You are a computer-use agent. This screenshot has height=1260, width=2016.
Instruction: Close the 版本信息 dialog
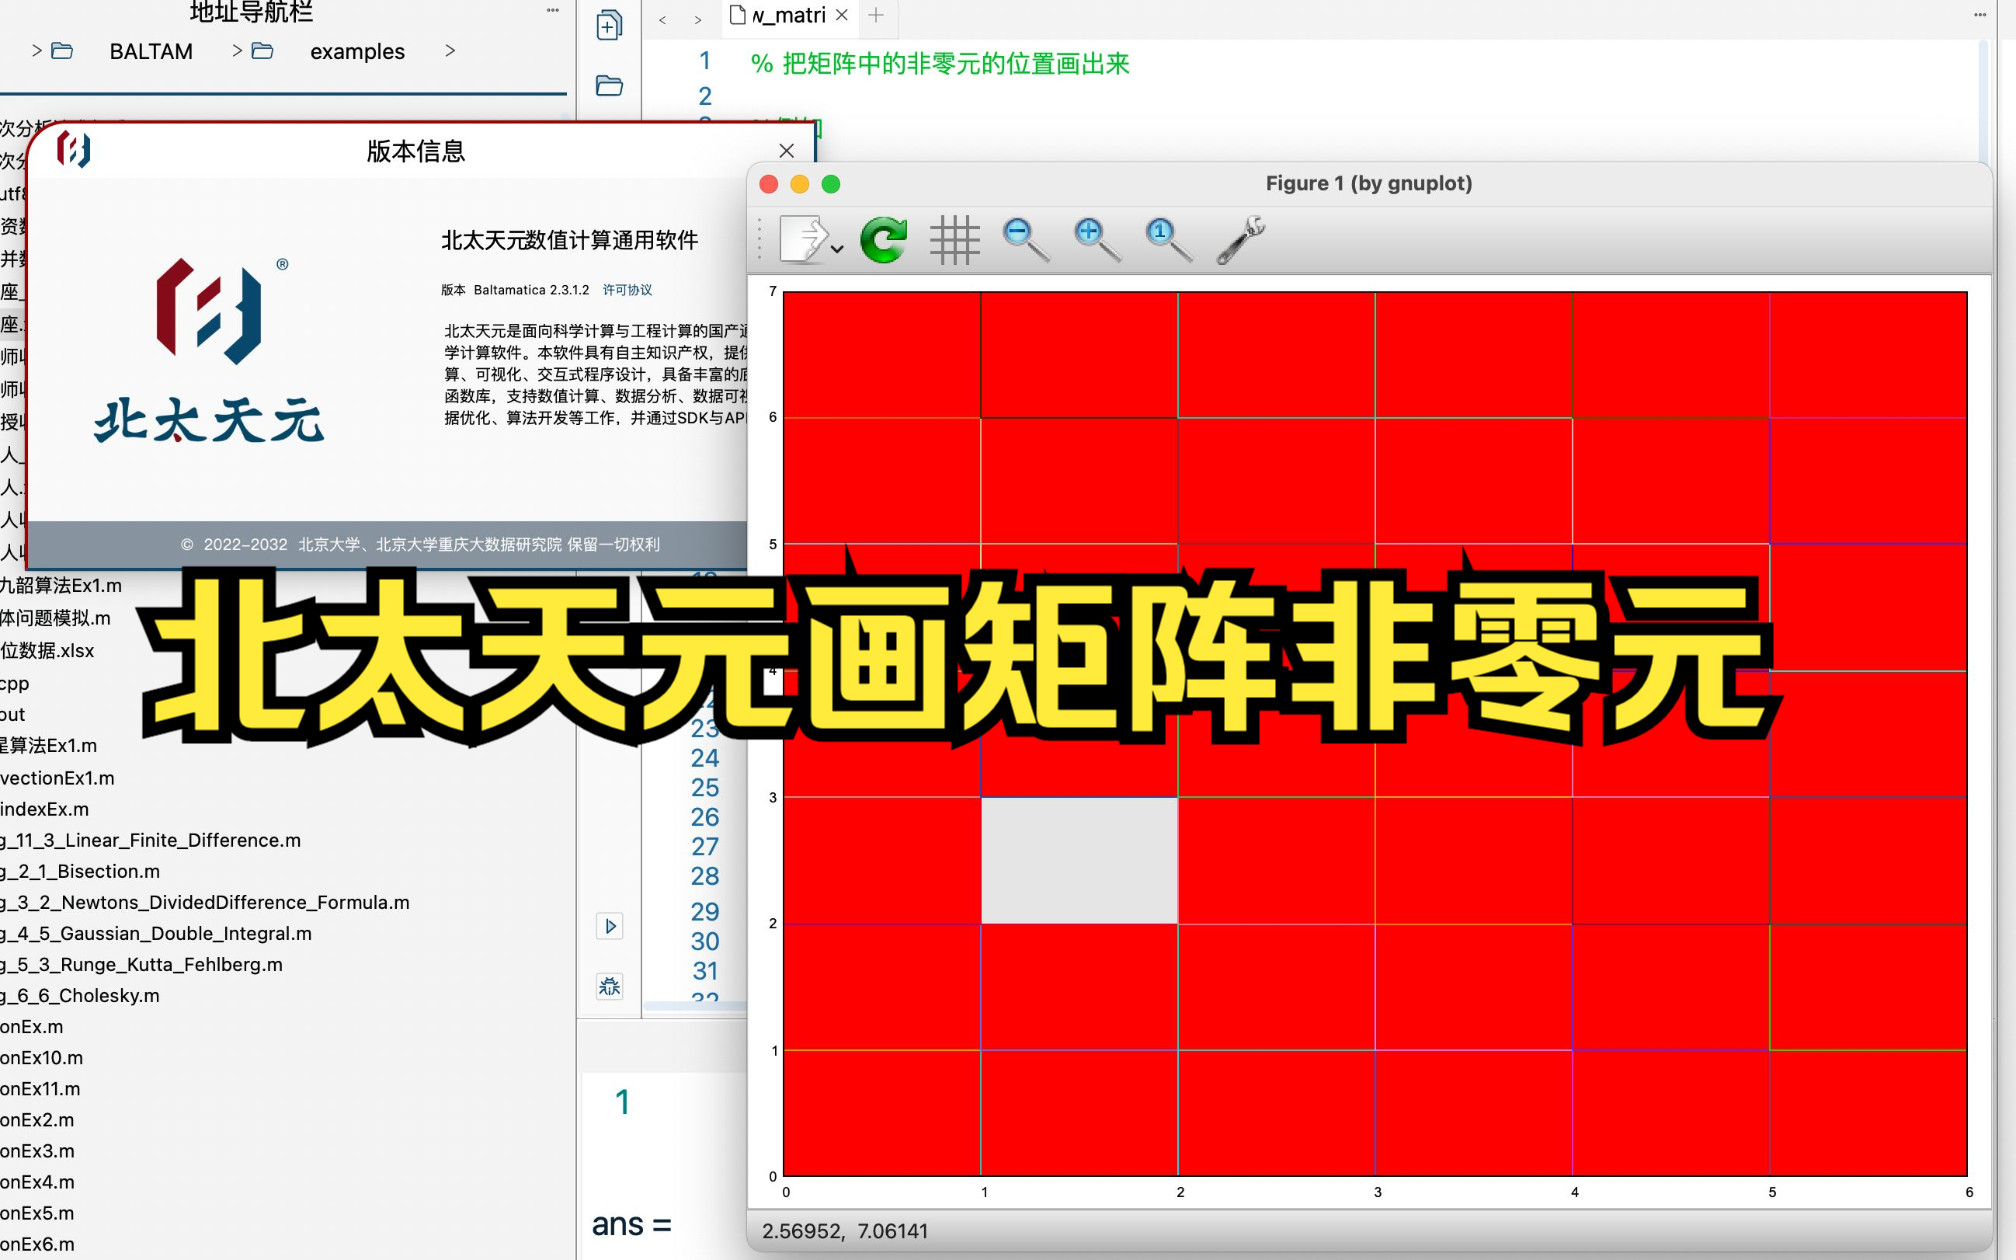pyautogui.click(x=787, y=151)
